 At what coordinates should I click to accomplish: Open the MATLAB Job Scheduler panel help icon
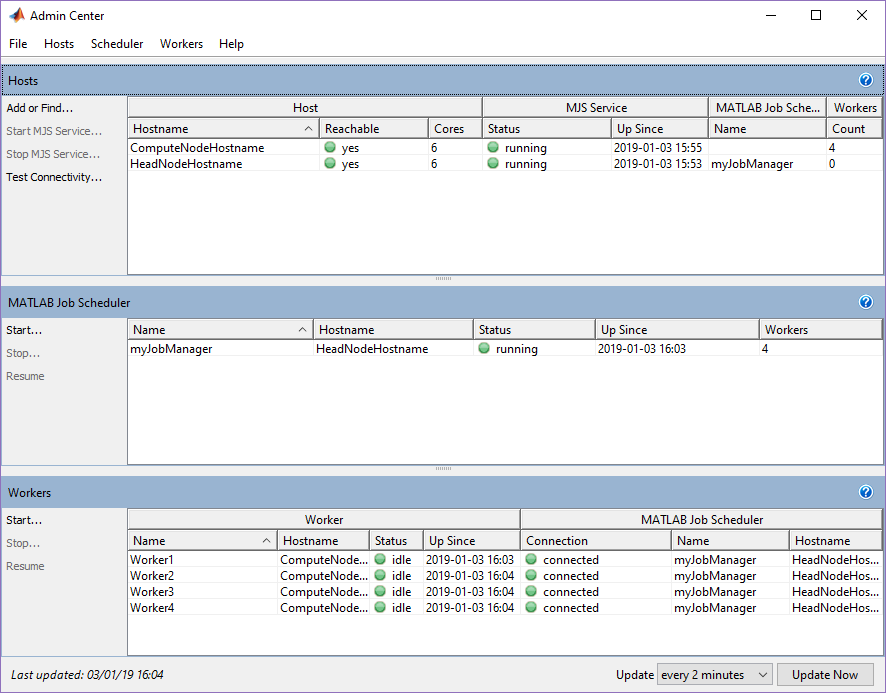click(x=865, y=302)
